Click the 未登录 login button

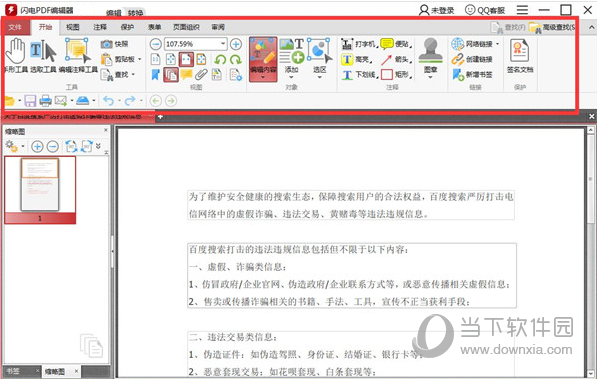(x=436, y=10)
